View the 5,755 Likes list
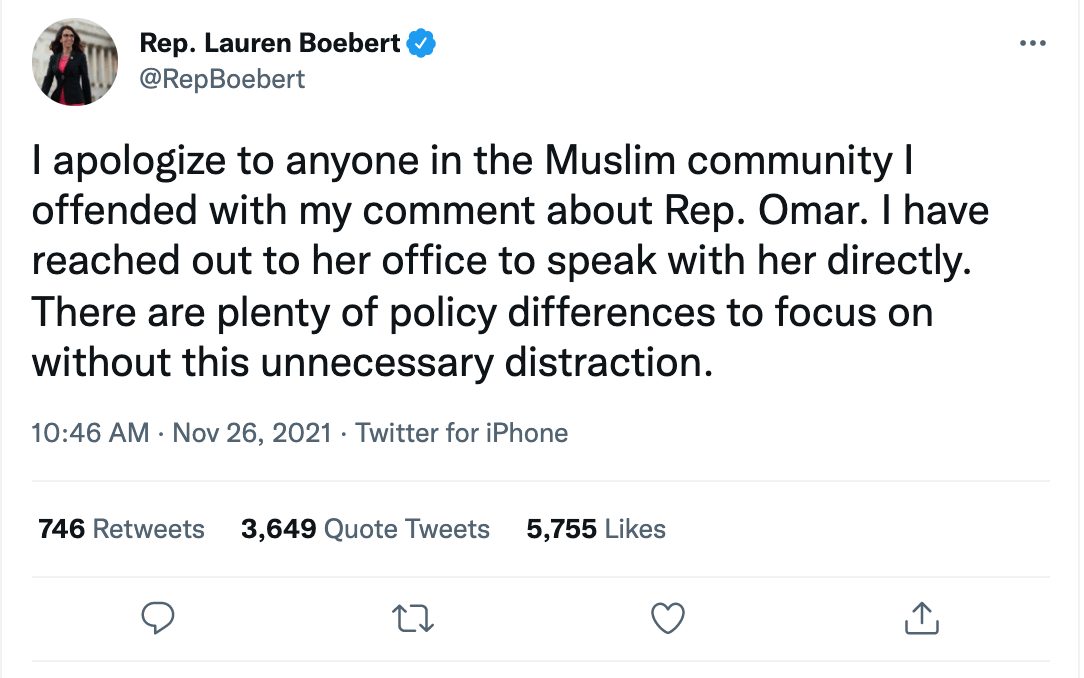1084x678 pixels. pyautogui.click(x=596, y=529)
